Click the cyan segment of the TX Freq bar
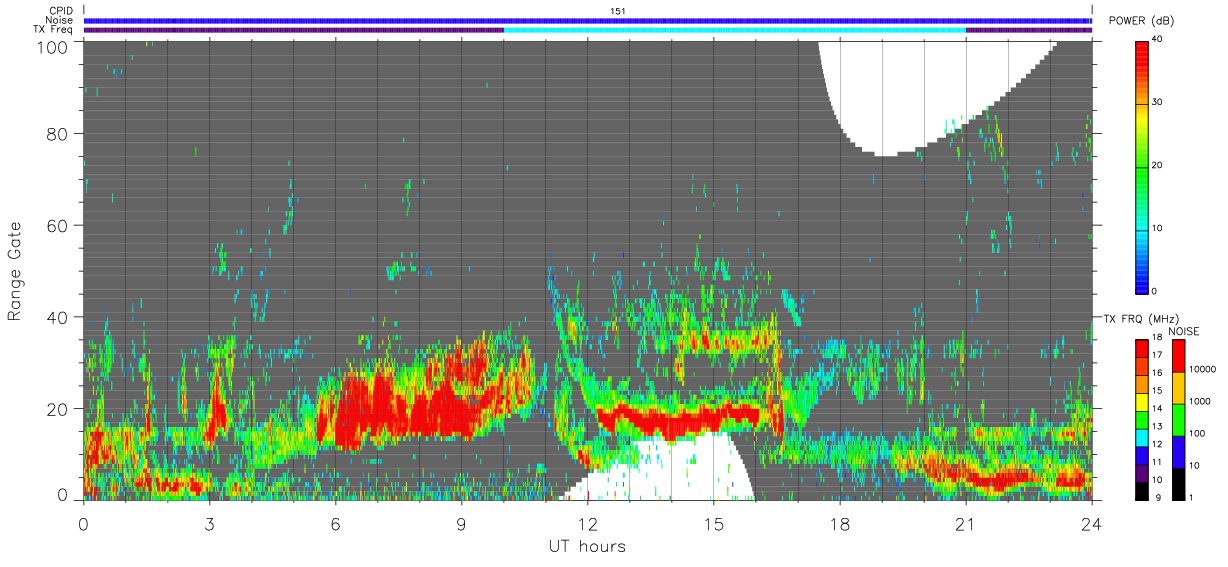Image resolution: width=1228 pixels, height=567 pixels. [x=735, y=30]
